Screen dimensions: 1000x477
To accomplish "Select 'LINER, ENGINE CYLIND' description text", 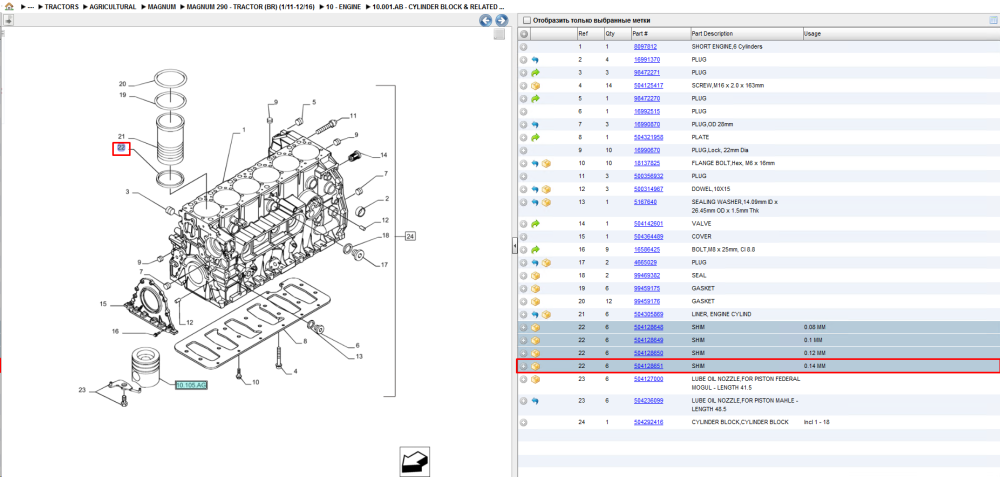I will [x=721, y=314].
